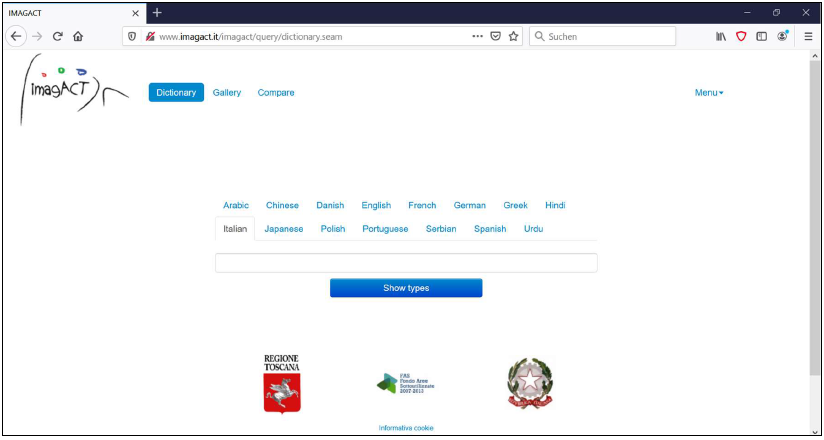Toggle the browser sidebar view icon
This screenshot has height=440, width=824.
pyautogui.click(x=761, y=36)
